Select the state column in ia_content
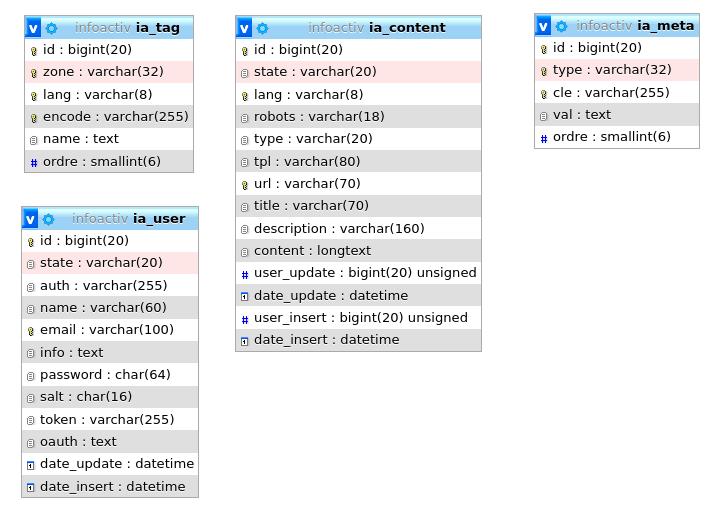This screenshot has width=714, height=523. pyautogui.click(x=315, y=72)
